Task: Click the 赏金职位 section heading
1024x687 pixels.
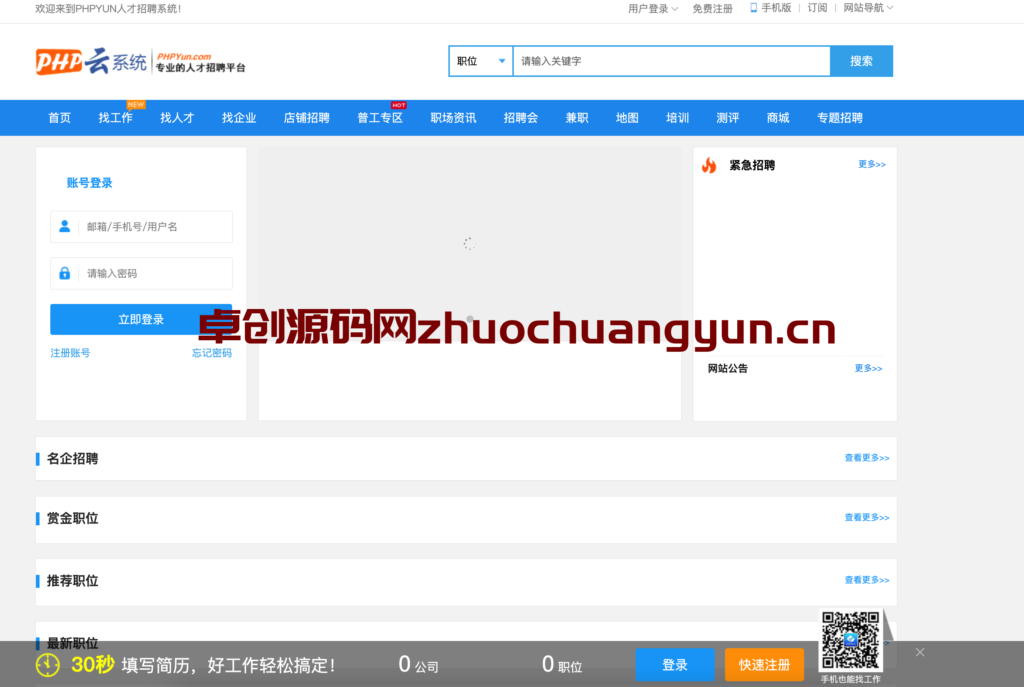Action: (72, 519)
